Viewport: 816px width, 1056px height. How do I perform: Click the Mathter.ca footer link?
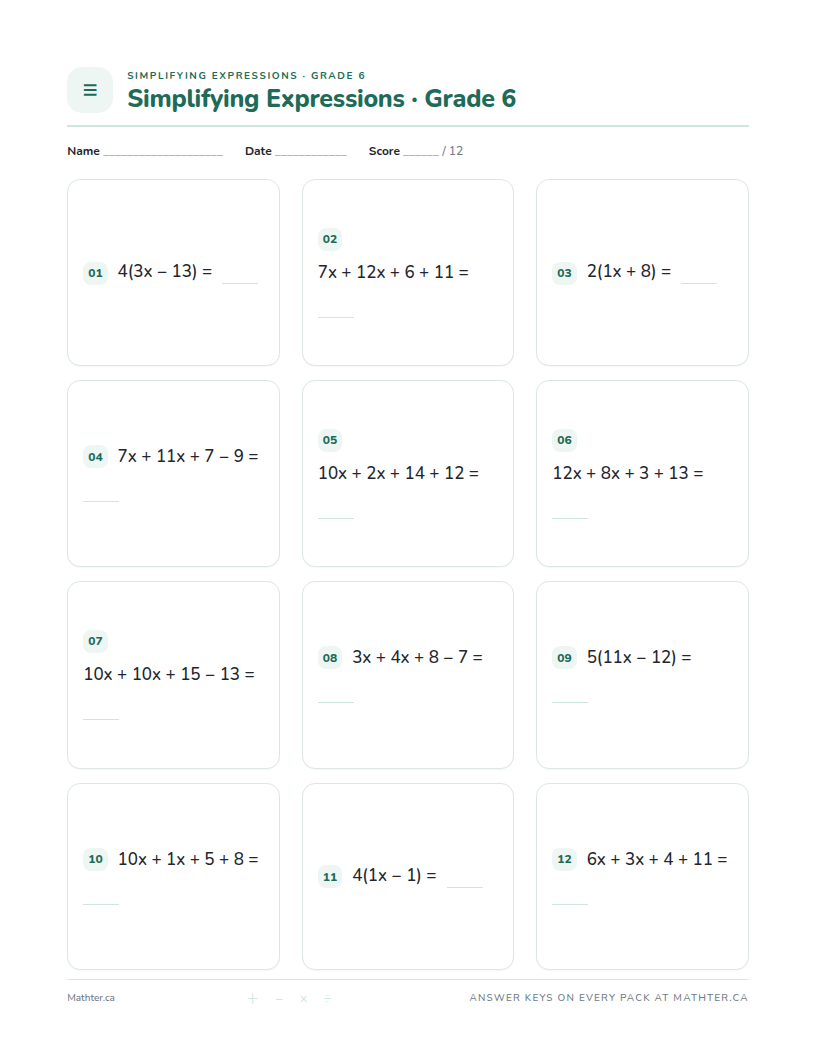tap(91, 998)
